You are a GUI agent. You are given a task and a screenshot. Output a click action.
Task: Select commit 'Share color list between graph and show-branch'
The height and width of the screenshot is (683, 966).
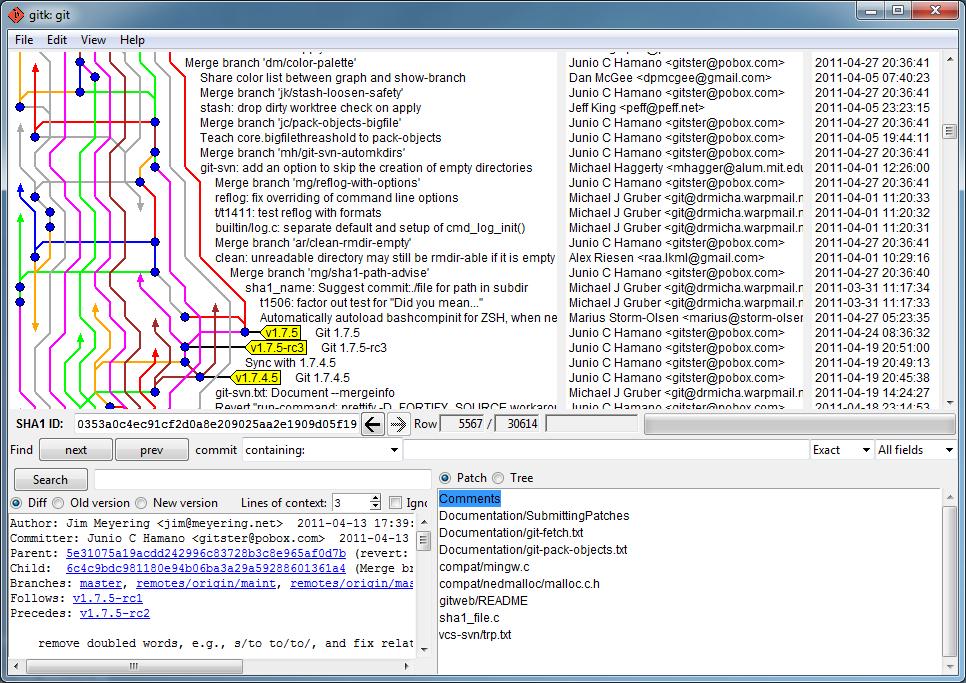coord(333,78)
